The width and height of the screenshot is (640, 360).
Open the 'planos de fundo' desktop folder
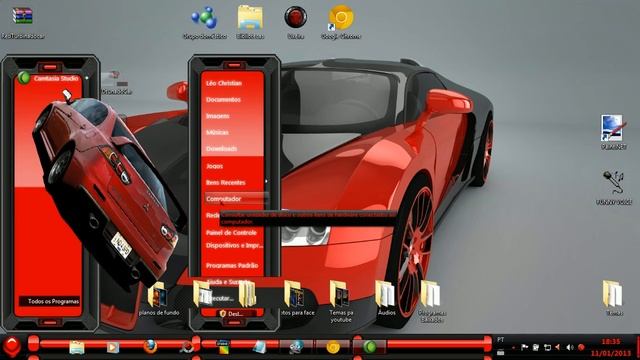tap(158, 295)
